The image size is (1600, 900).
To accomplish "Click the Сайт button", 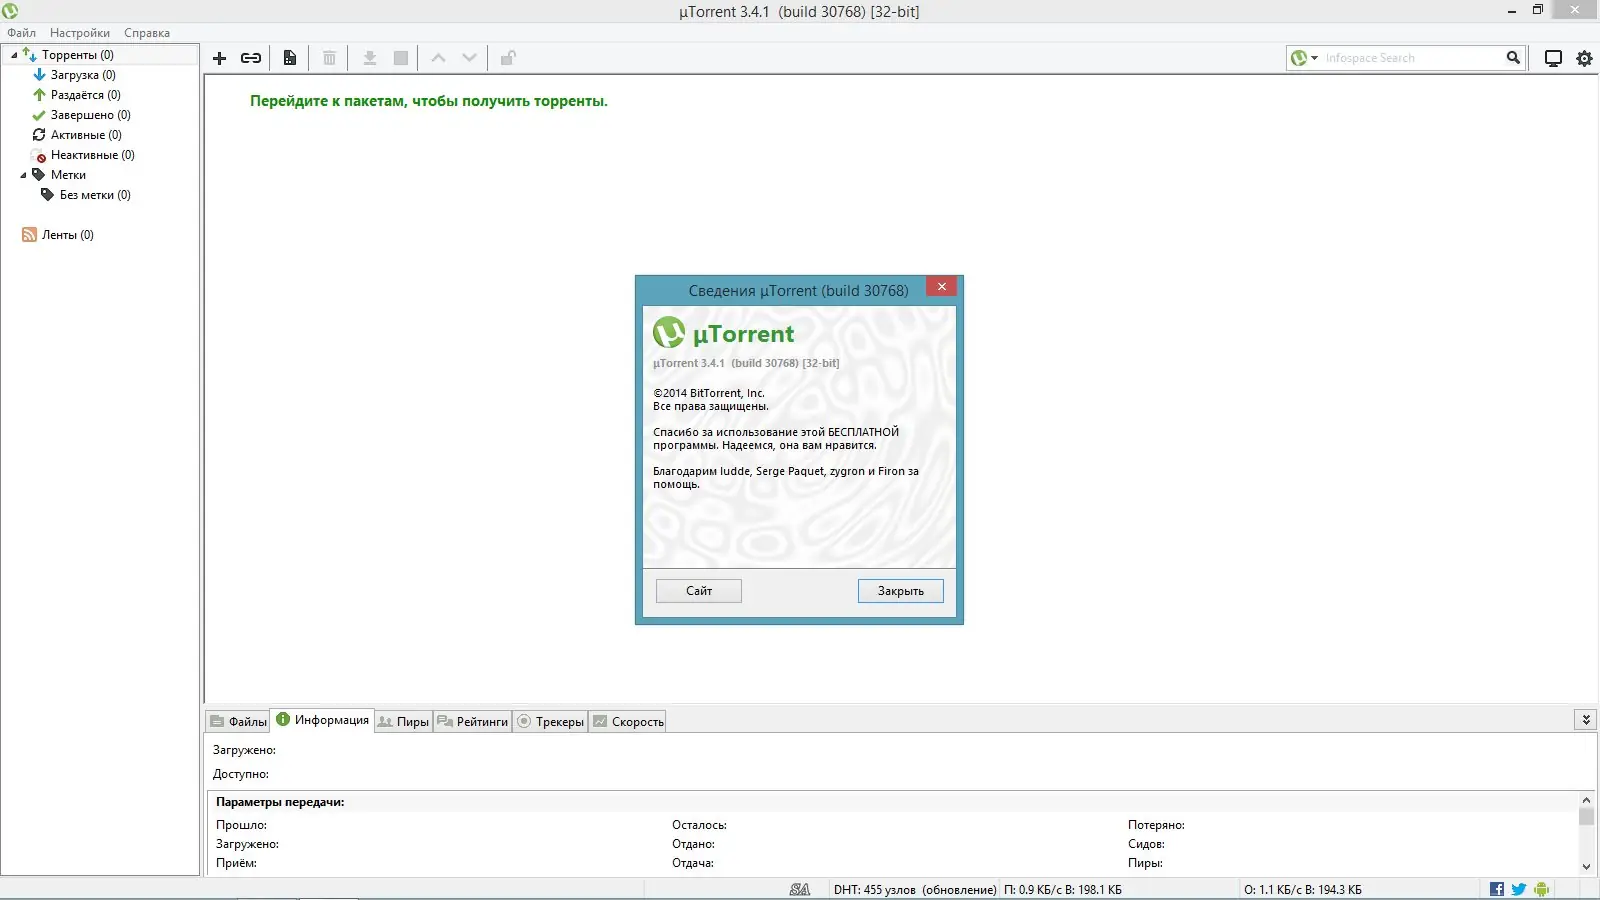I will point(699,591).
